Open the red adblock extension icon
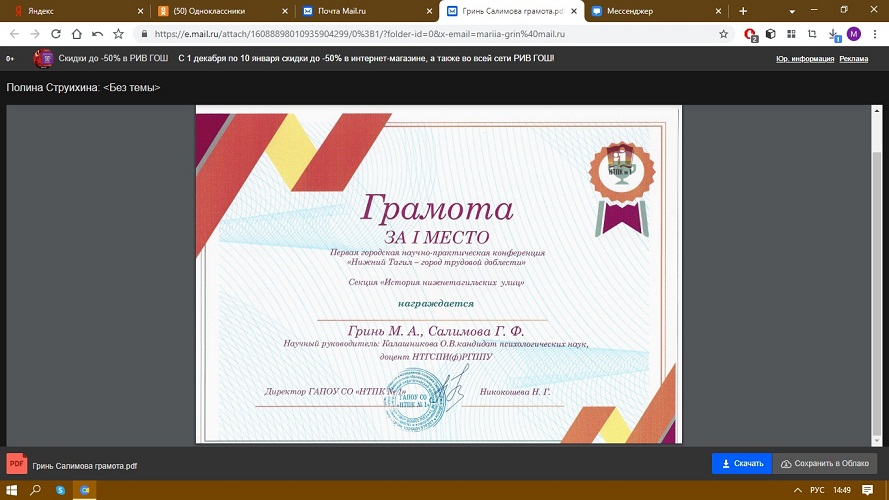This screenshot has height=500, width=889. click(x=751, y=34)
